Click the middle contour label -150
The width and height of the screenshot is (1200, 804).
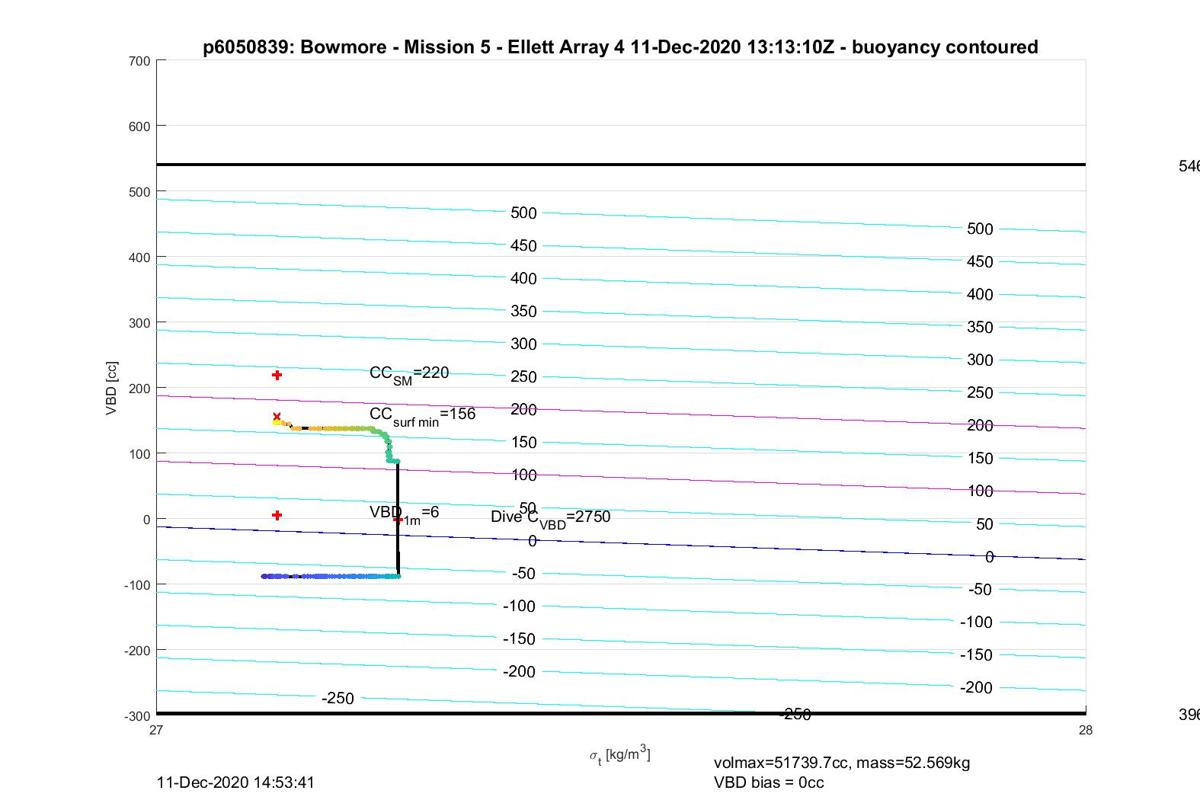519,639
